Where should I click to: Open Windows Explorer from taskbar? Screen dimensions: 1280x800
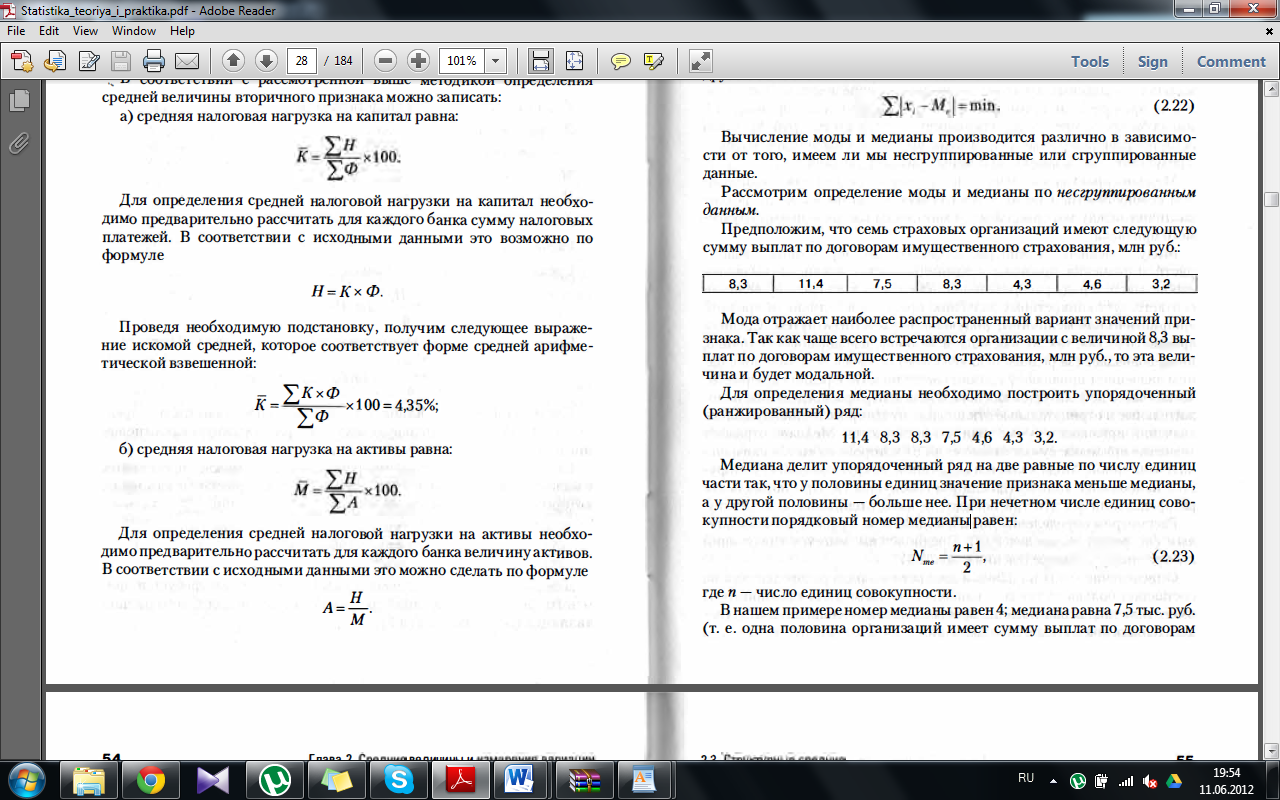88,779
